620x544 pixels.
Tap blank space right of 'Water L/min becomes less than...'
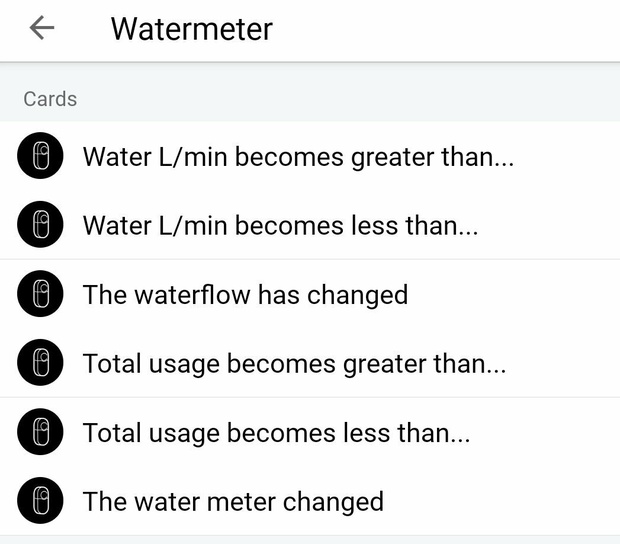[x=550, y=225]
